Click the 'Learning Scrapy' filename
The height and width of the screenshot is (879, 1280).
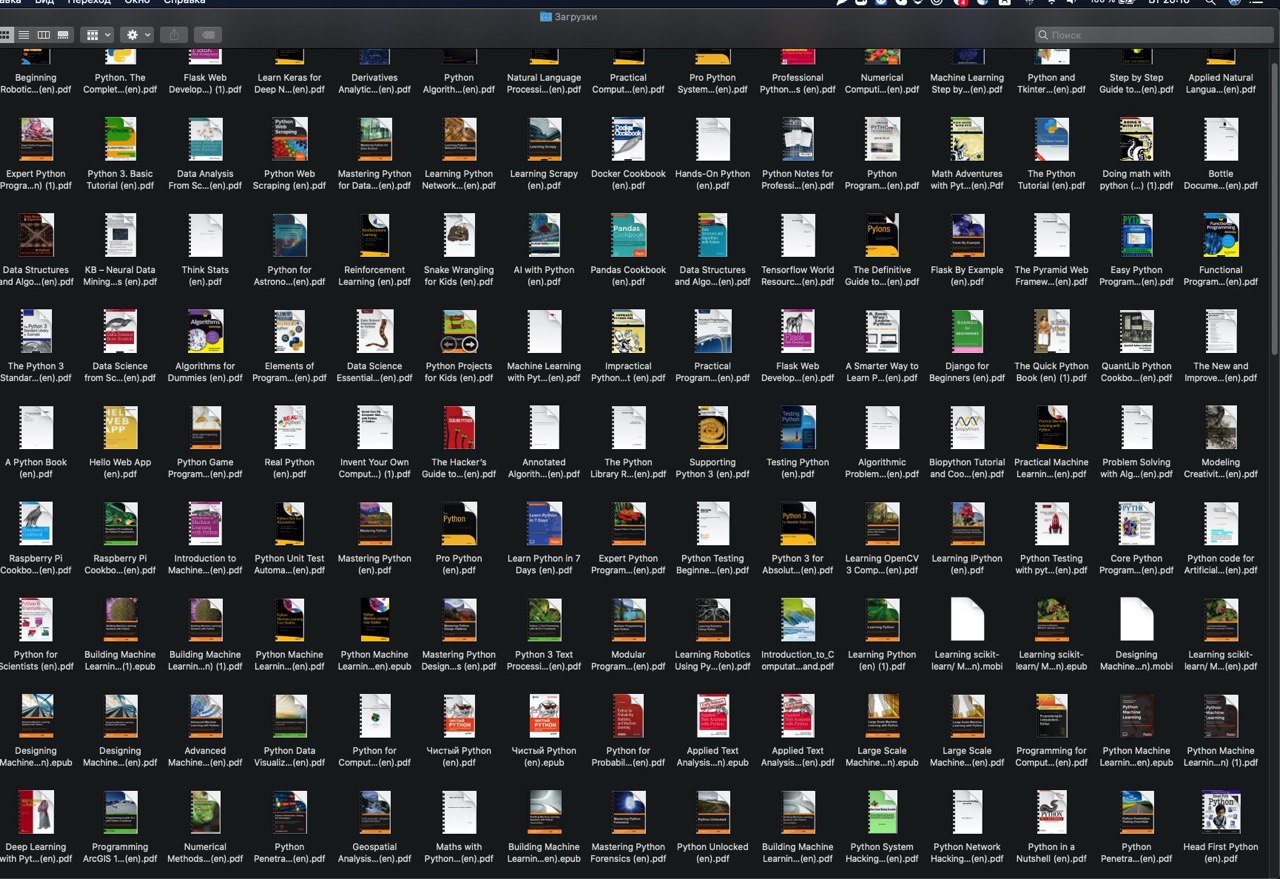(544, 180)
